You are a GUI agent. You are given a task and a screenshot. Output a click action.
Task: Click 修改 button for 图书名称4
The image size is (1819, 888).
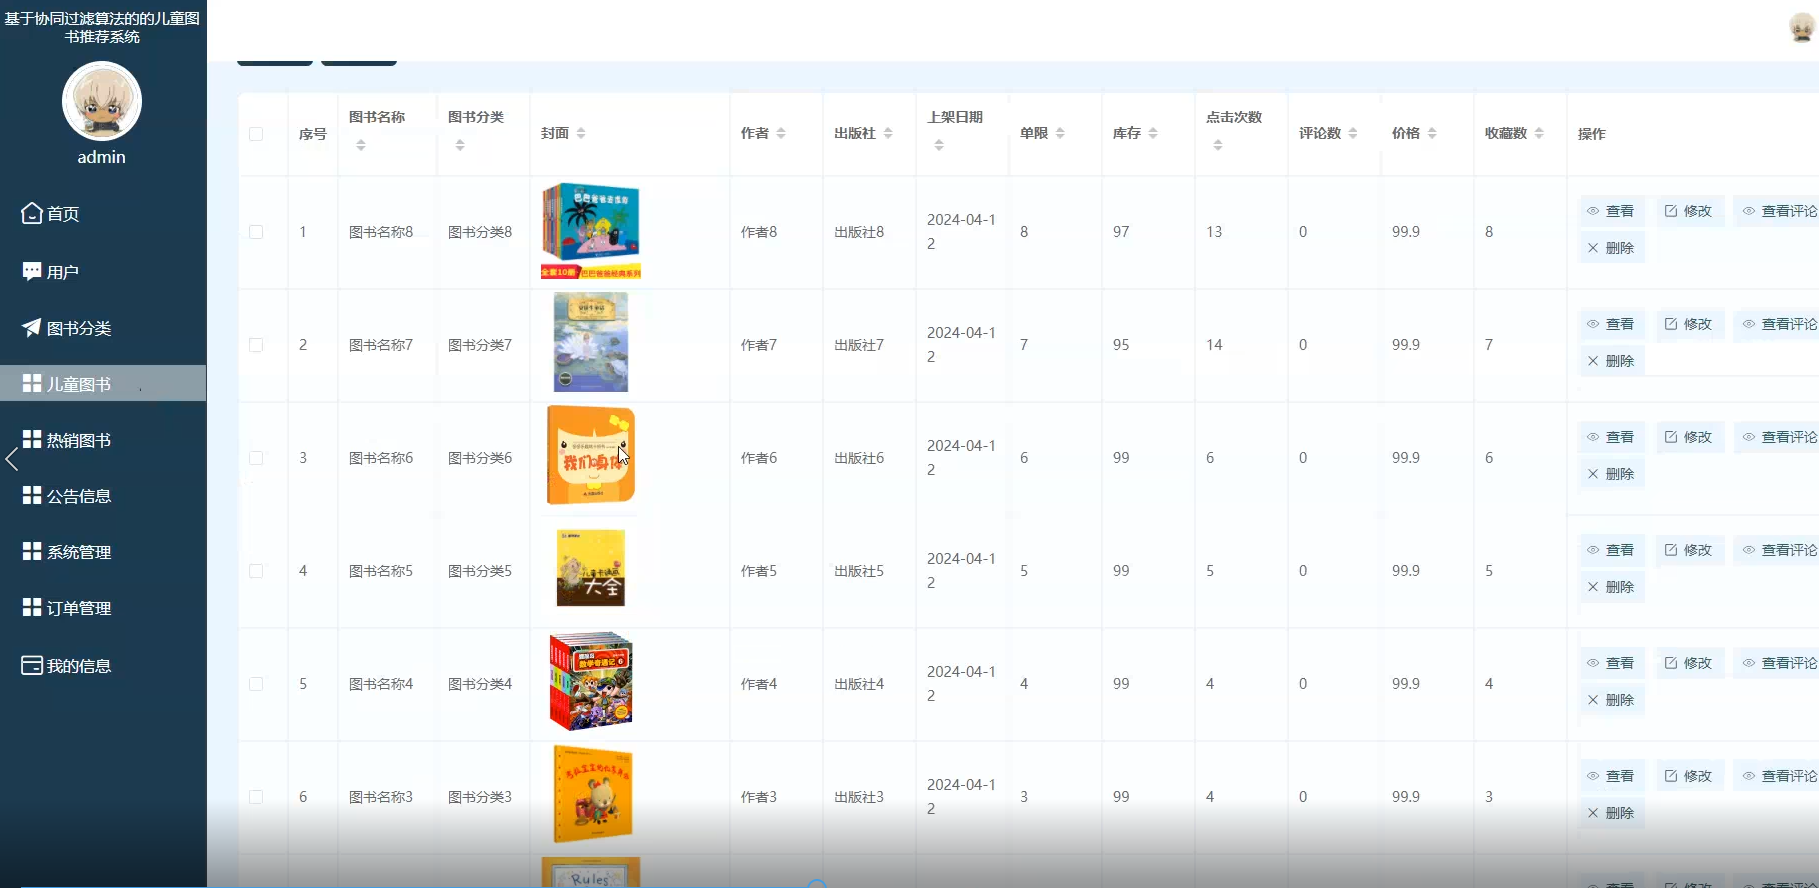coord(1689,663)
